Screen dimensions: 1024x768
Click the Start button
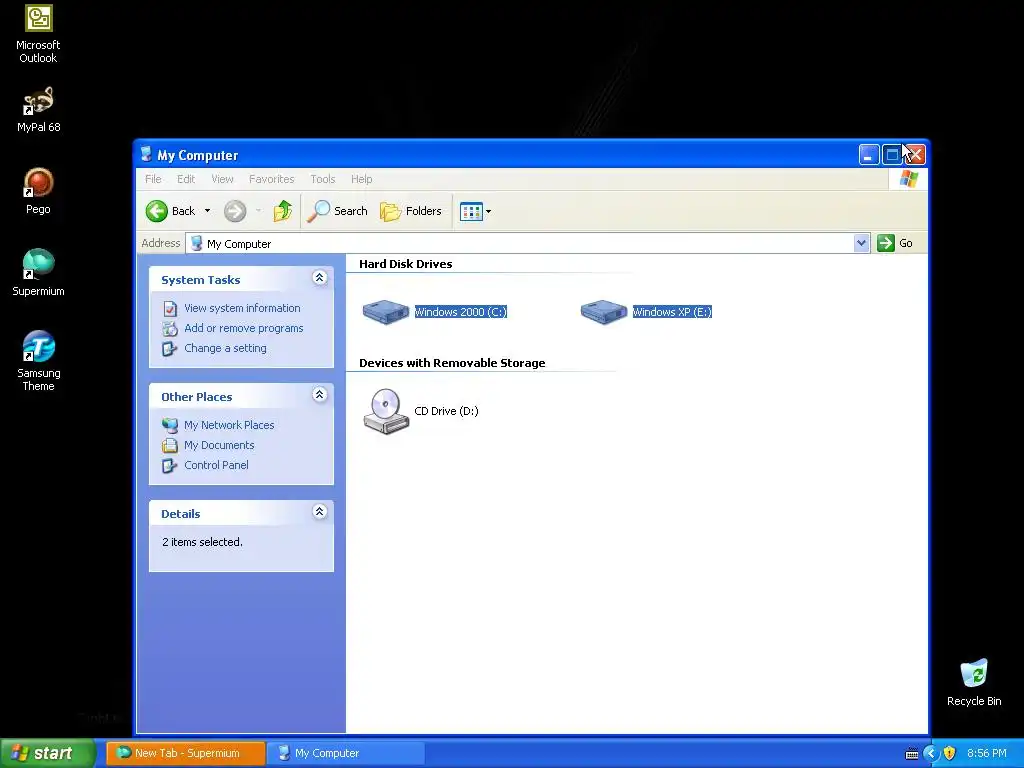point(47,753)
